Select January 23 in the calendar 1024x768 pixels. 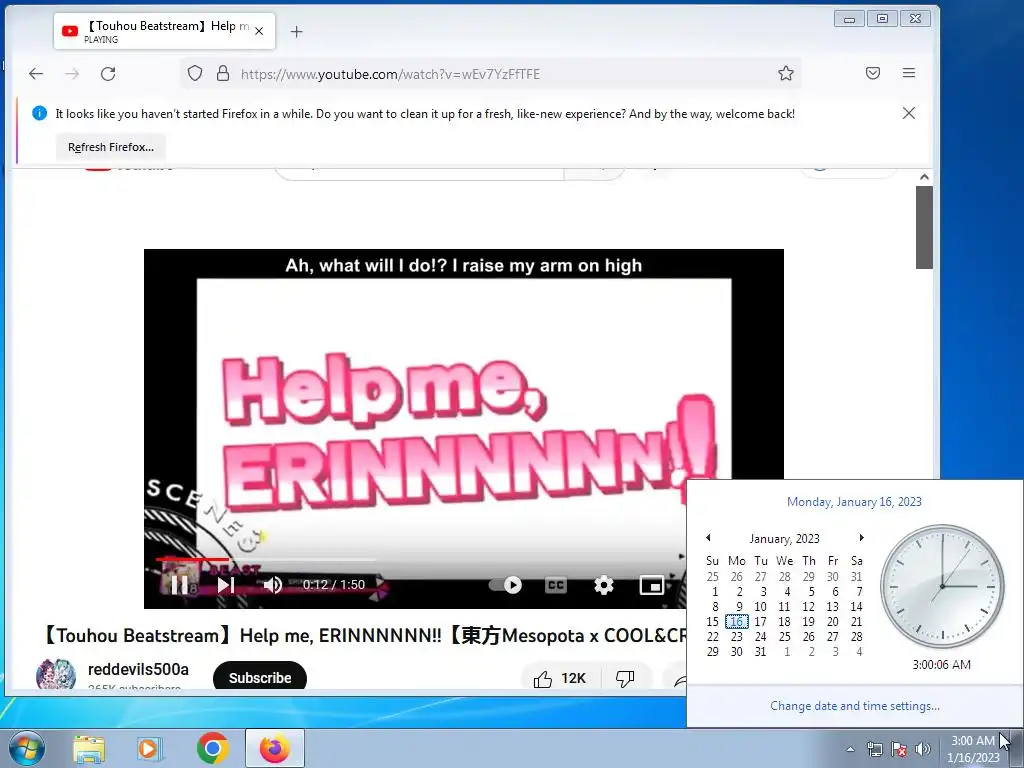tap(737, 637)
